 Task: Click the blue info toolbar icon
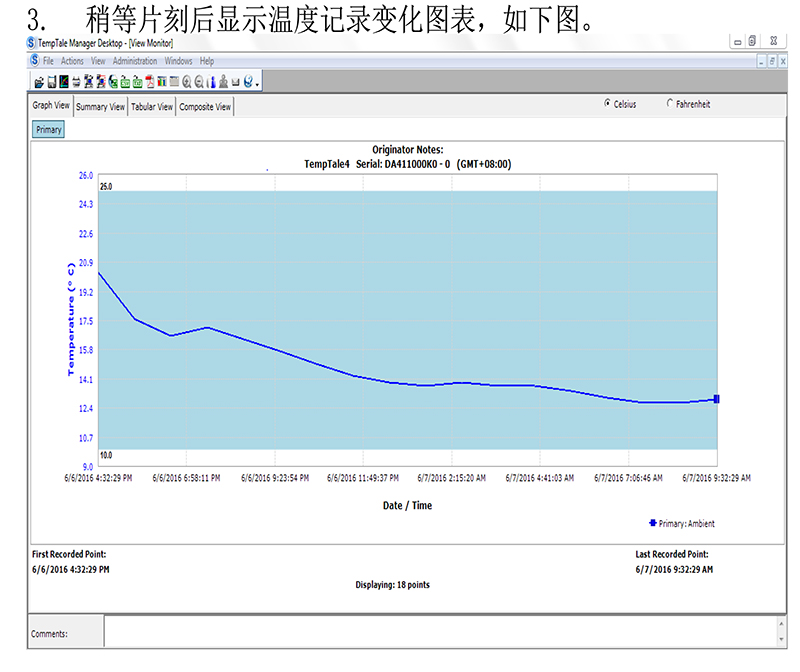tap(210, 82)
